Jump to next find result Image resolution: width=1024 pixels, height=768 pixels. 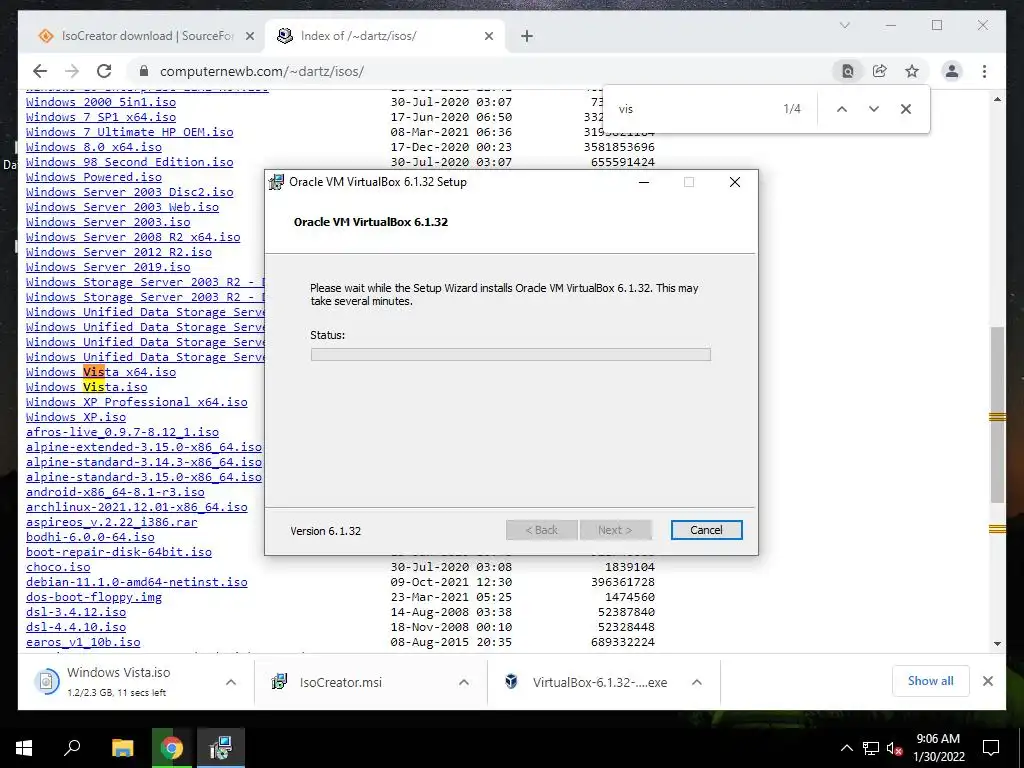point(874,109)
